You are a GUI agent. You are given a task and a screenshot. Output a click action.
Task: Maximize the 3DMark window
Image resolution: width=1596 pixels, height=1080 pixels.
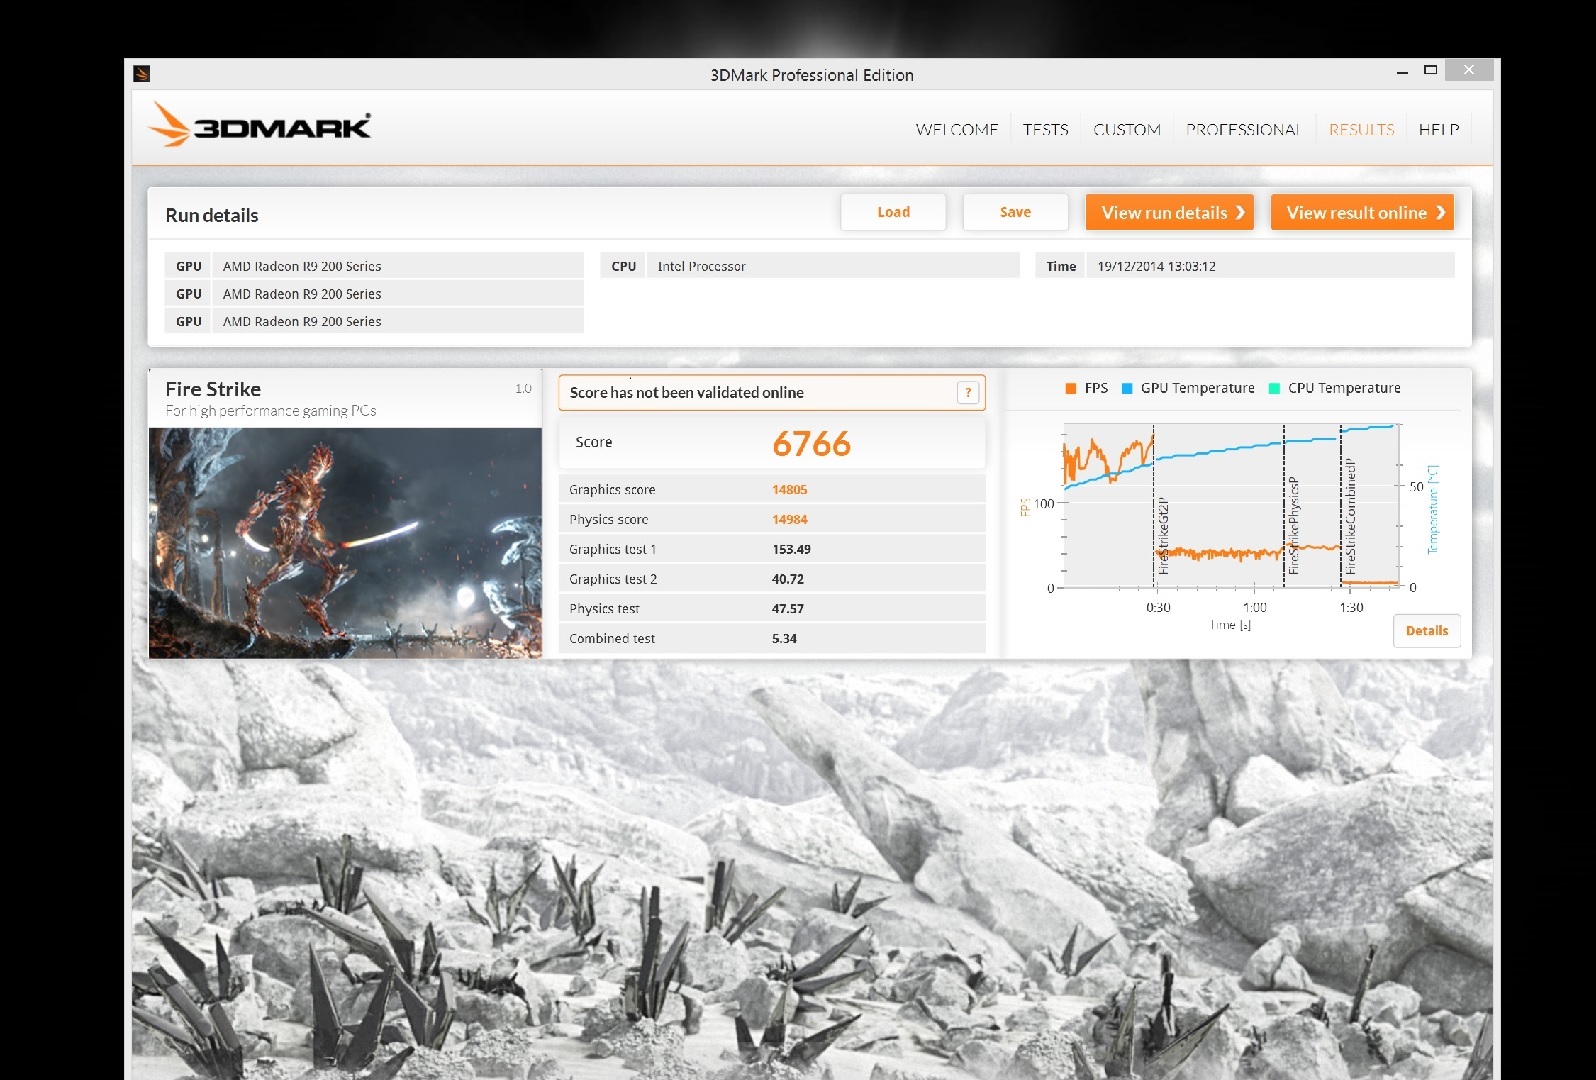tap(1431, 70)
